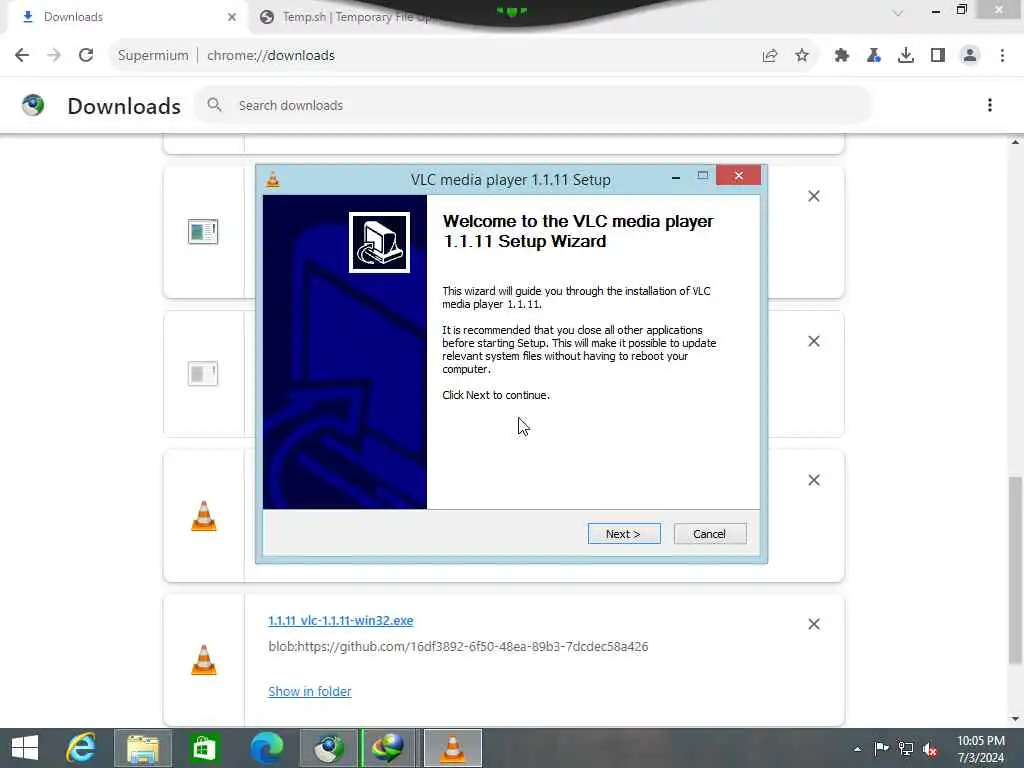Open Microsoft Edge from taskbar

click(266, 748)
